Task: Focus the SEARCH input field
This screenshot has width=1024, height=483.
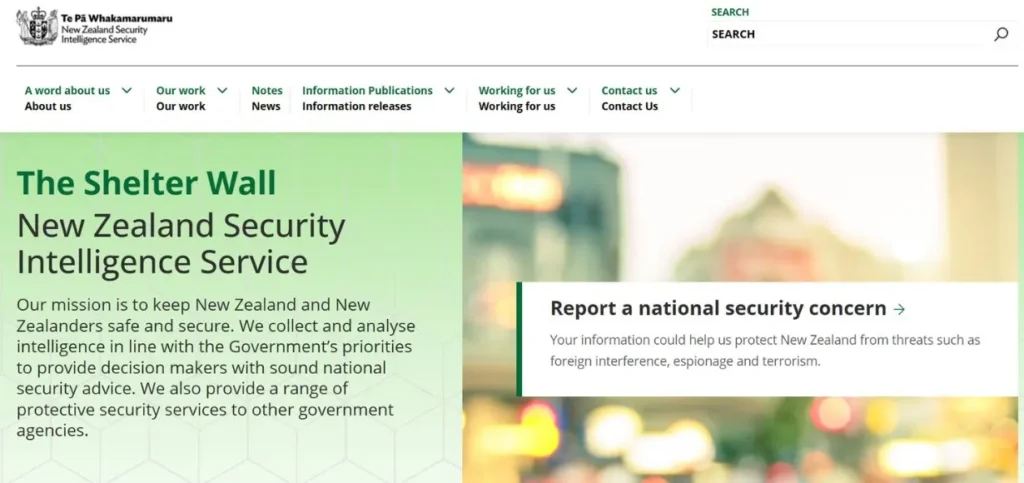Action: (x=849, y=35)
